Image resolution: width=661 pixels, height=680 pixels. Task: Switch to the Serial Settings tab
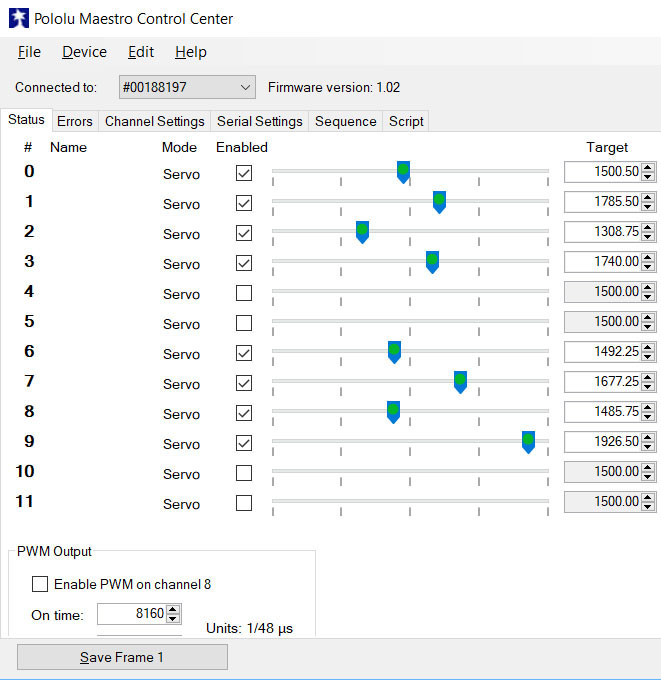coord(259,121)
